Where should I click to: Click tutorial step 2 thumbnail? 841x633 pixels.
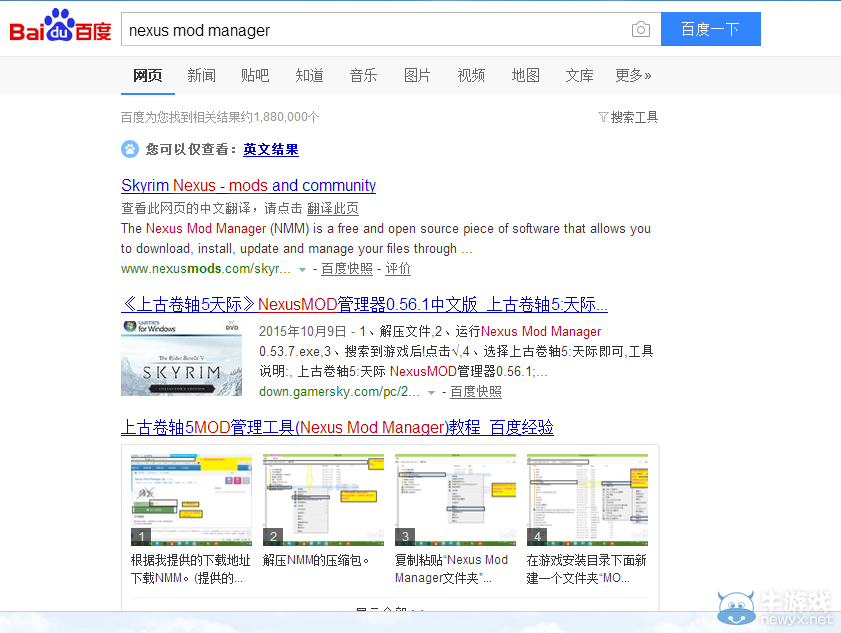coord(323,499)
